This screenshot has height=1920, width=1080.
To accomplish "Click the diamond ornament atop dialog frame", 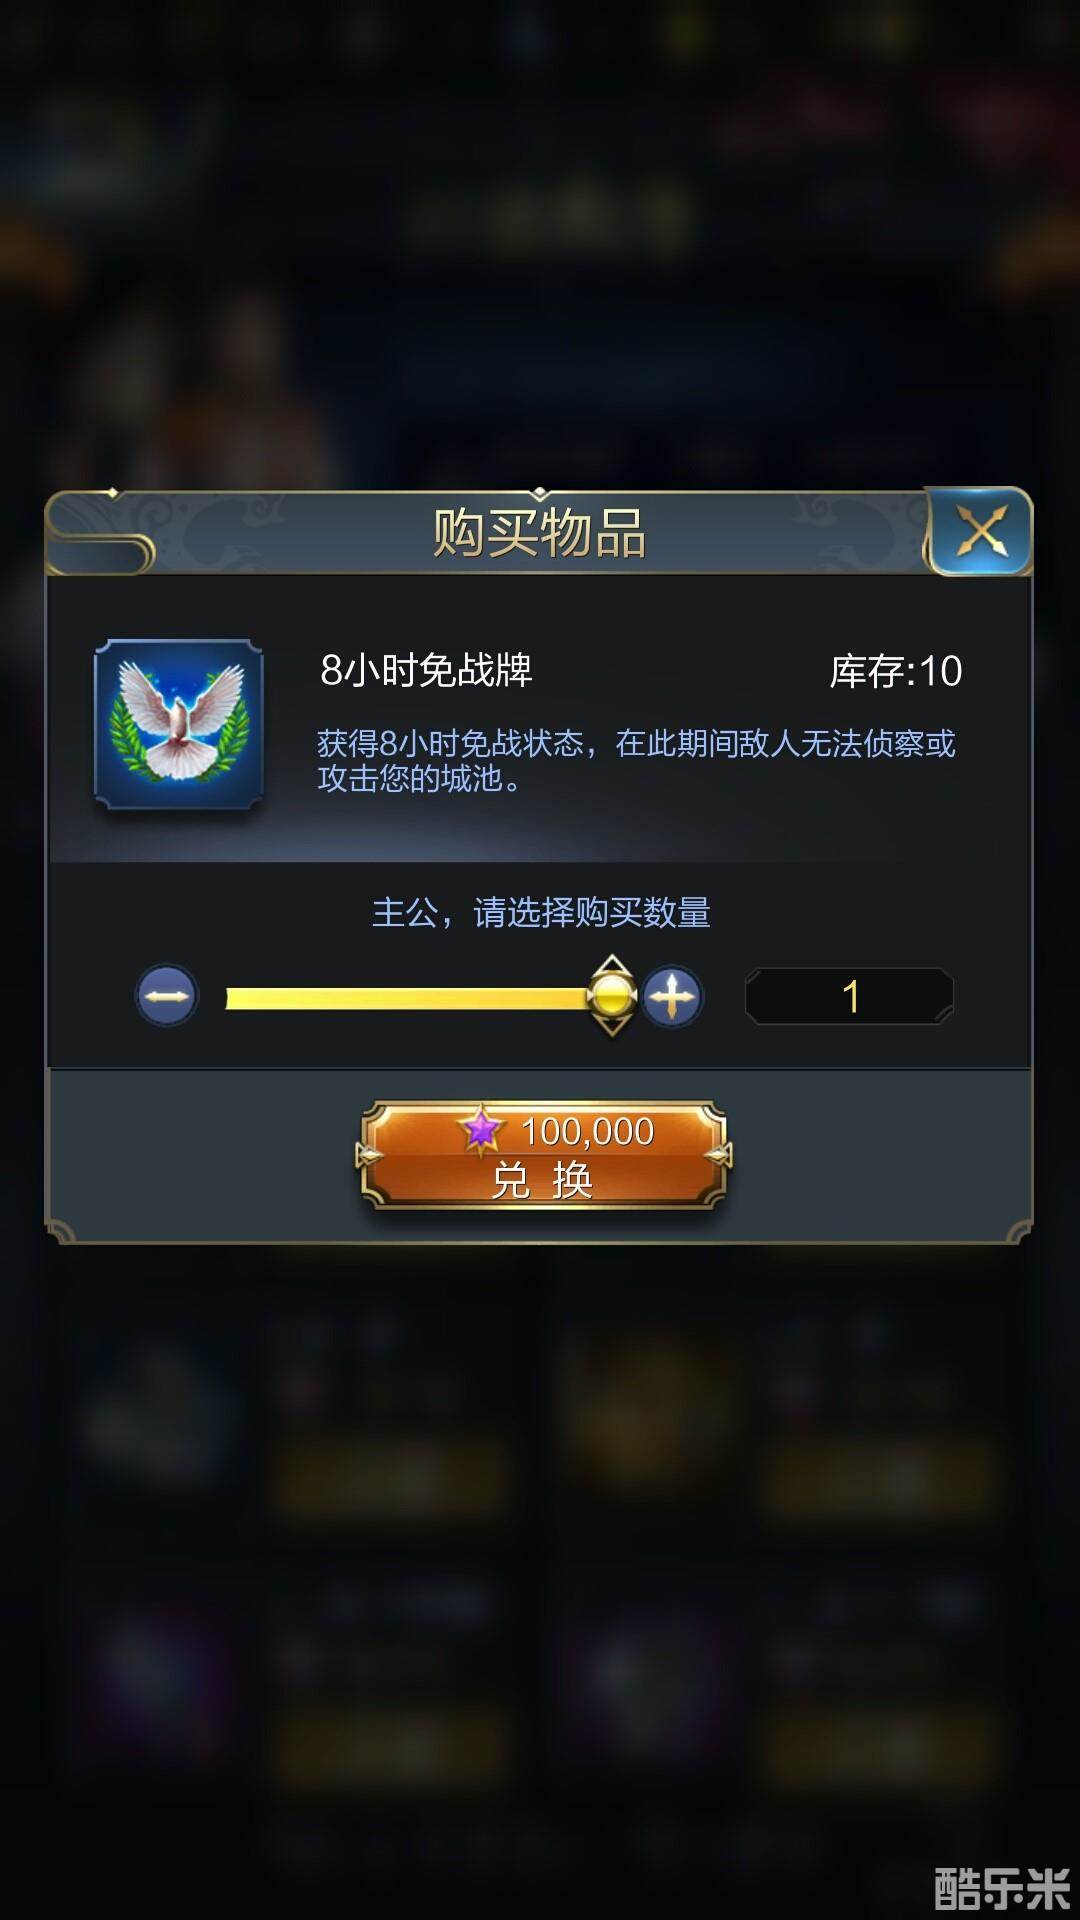I will point(540,494).
